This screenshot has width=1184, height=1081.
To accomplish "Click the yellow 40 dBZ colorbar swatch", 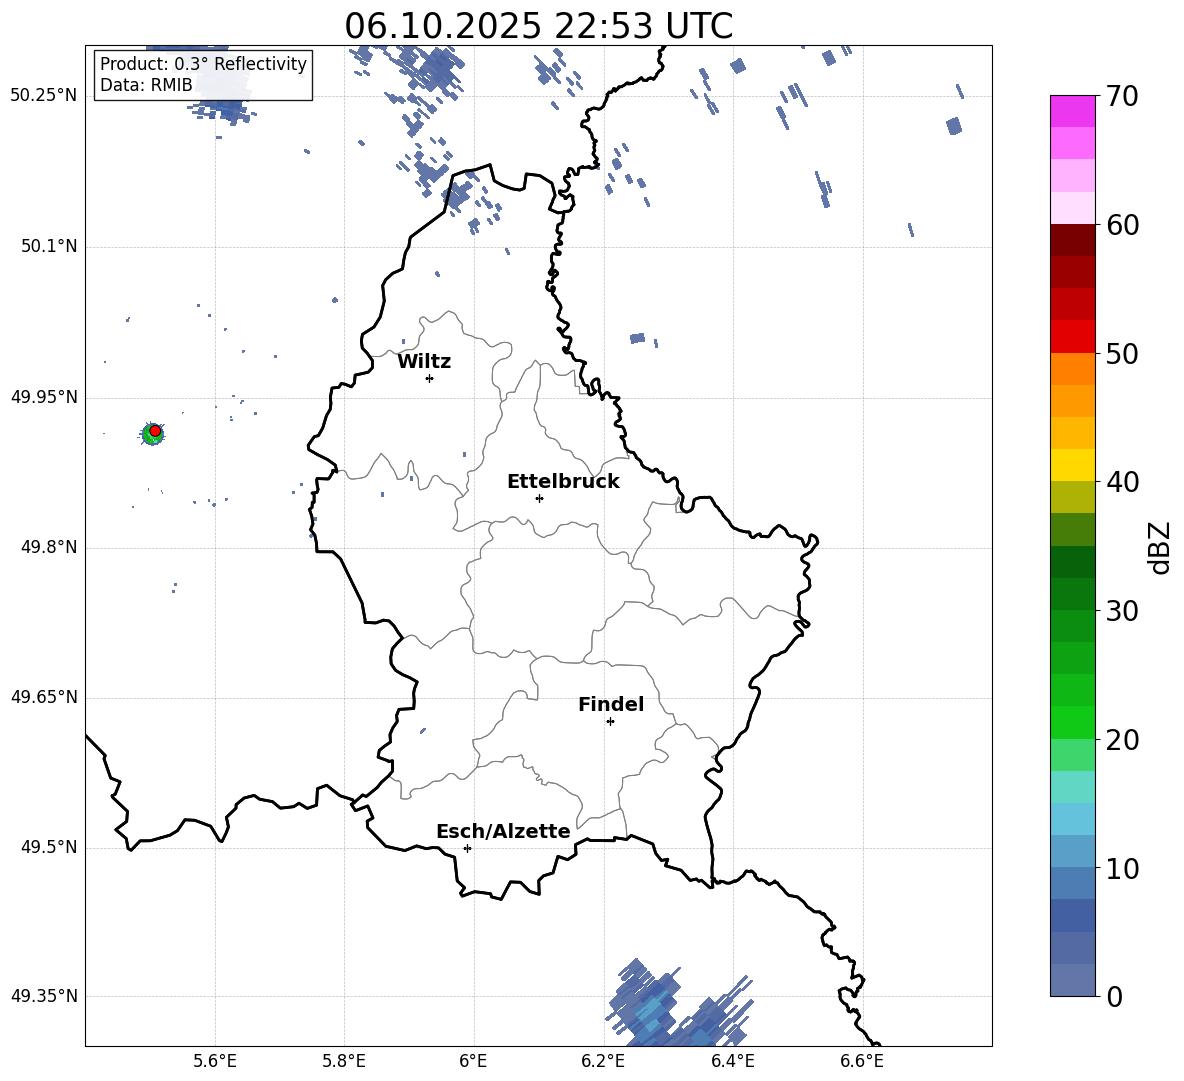I will [1072, 465].
